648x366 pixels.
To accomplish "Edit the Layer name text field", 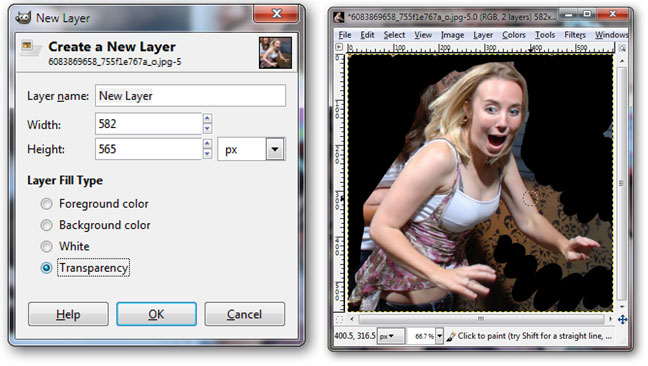I will coord(190,96).
